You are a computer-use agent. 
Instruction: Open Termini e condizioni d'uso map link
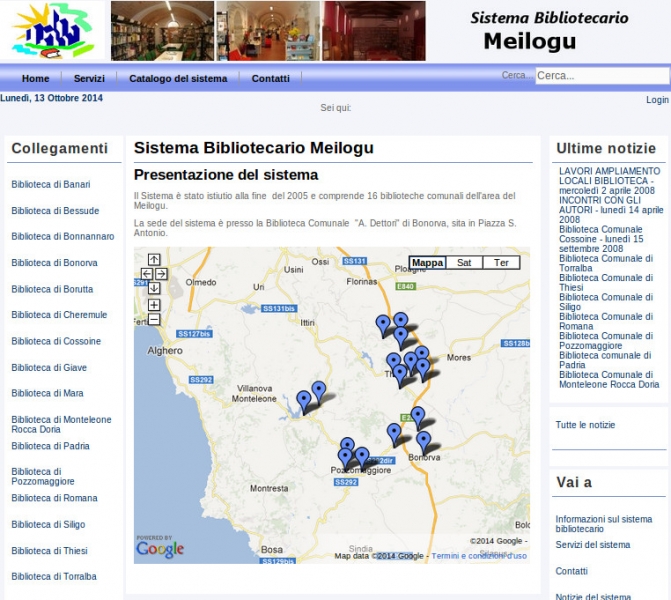(479, 556)
